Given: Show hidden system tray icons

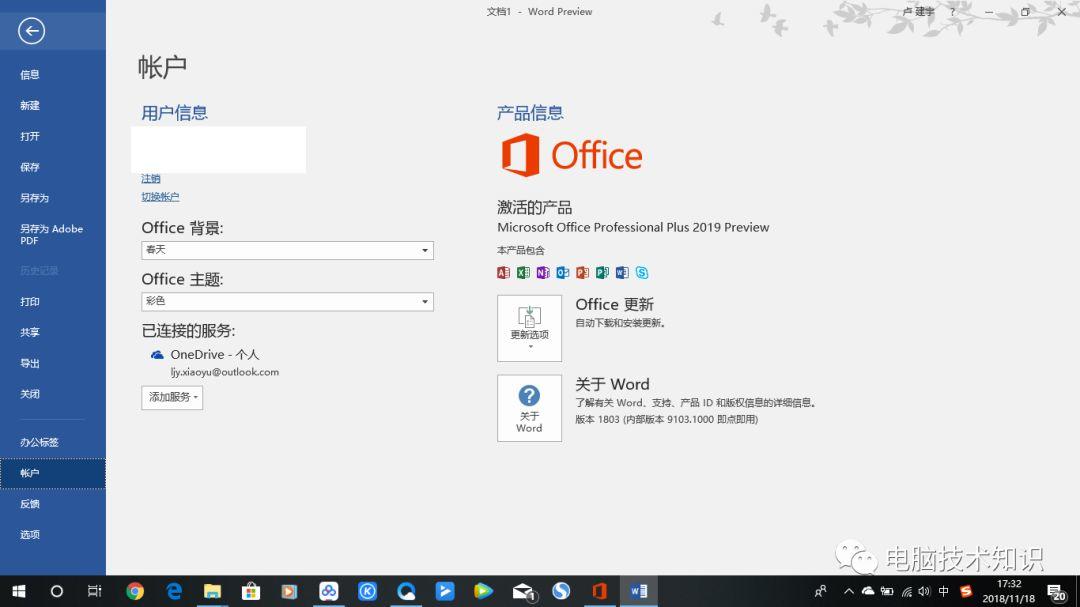Looking at the screenshot, I should point(849,591).
